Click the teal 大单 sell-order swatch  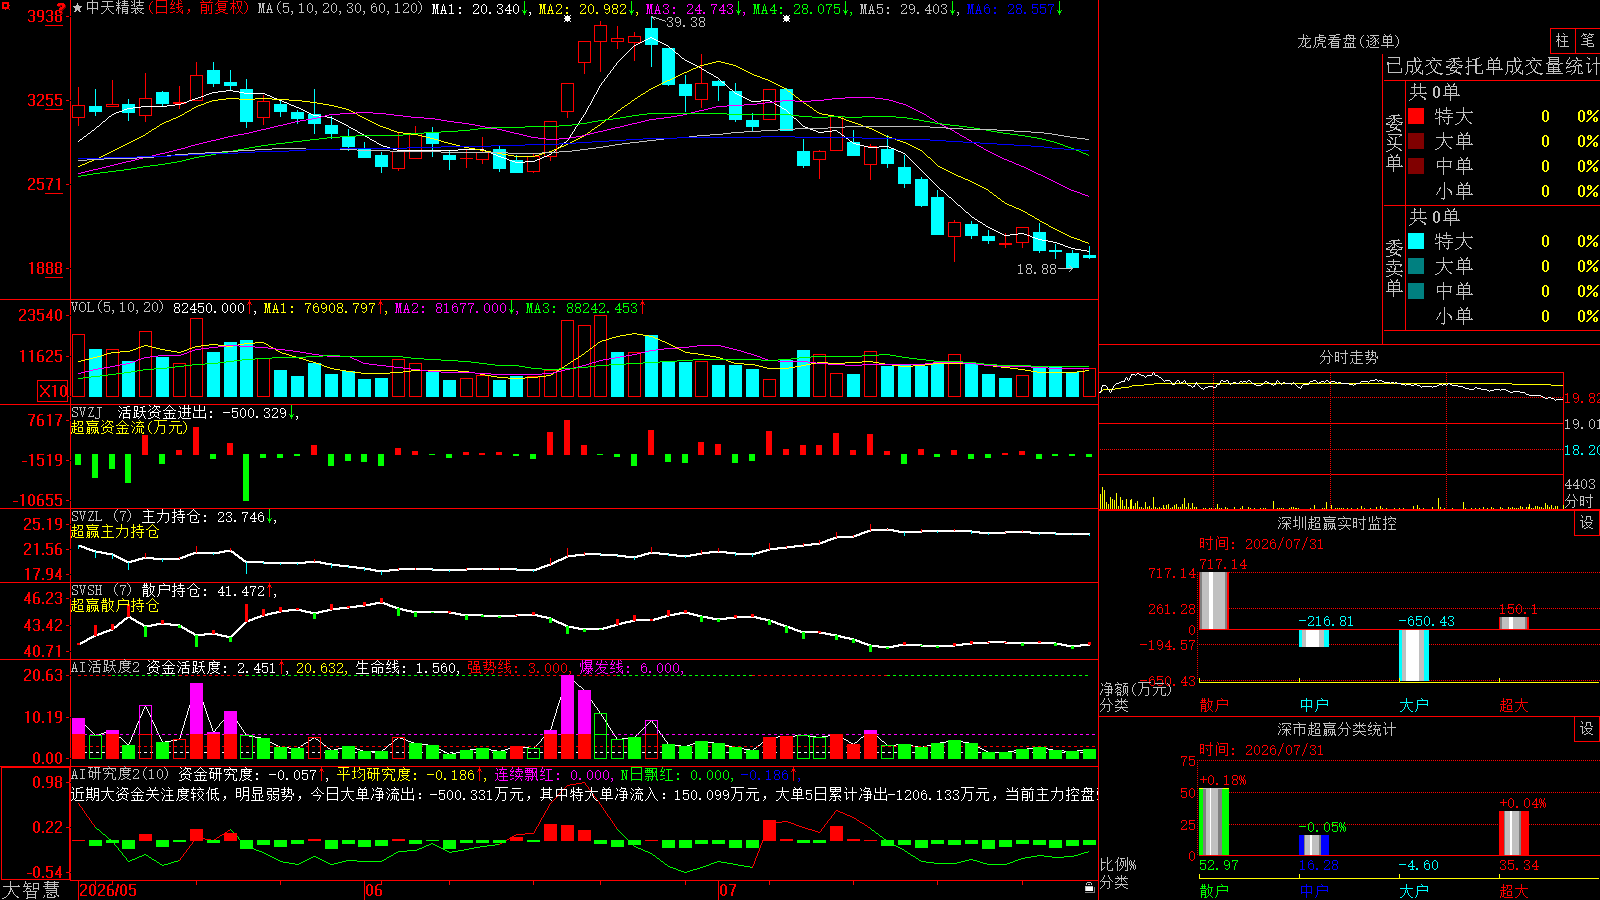coord(1416,266)
